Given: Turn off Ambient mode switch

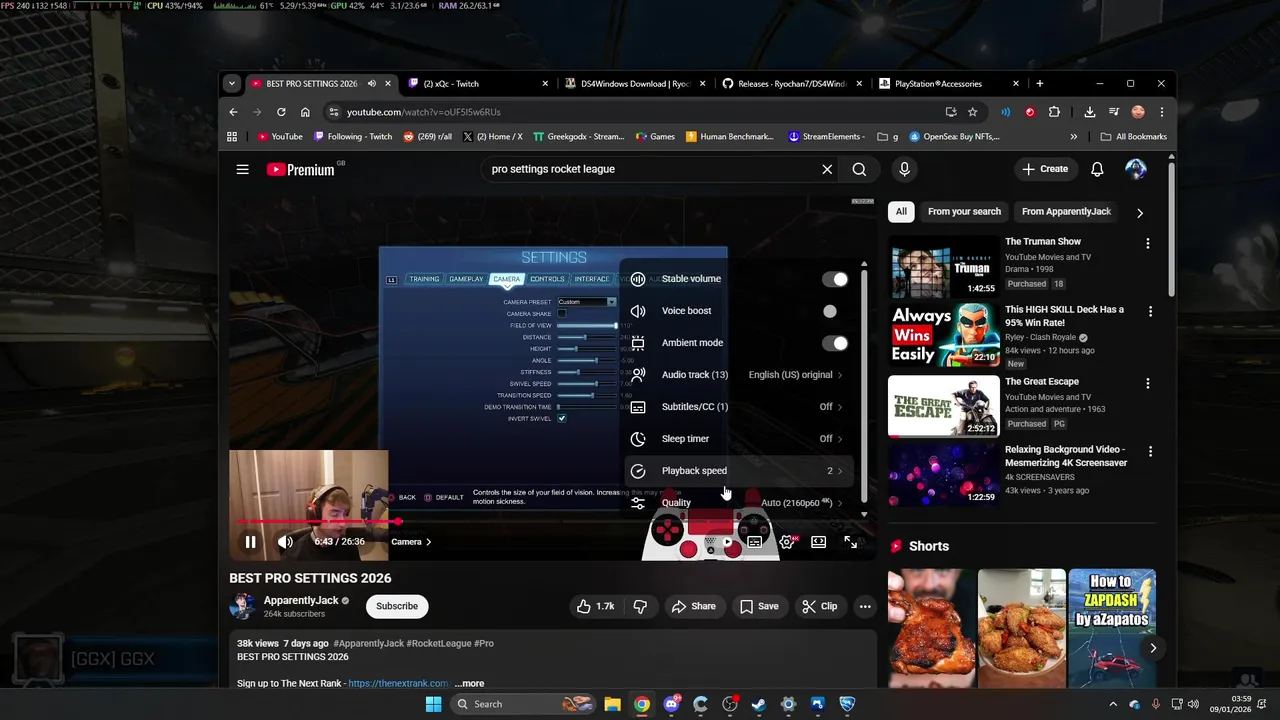Looking at the screenshot, I should [835, 343].
